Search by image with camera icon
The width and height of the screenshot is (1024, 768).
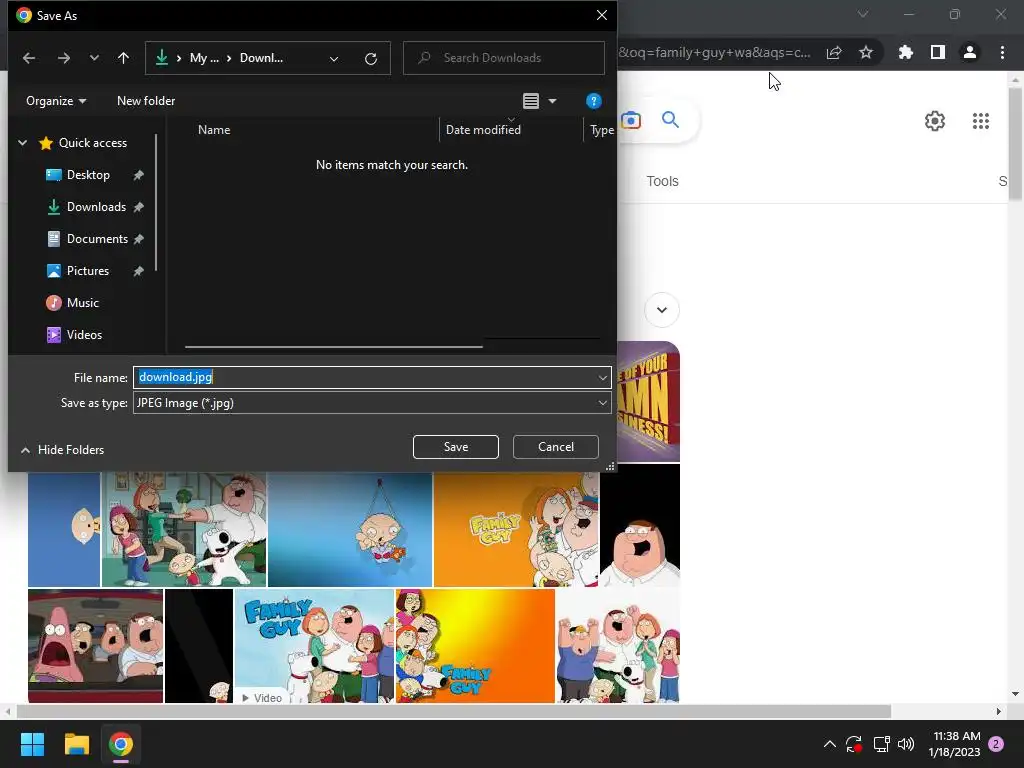[631, 120]
